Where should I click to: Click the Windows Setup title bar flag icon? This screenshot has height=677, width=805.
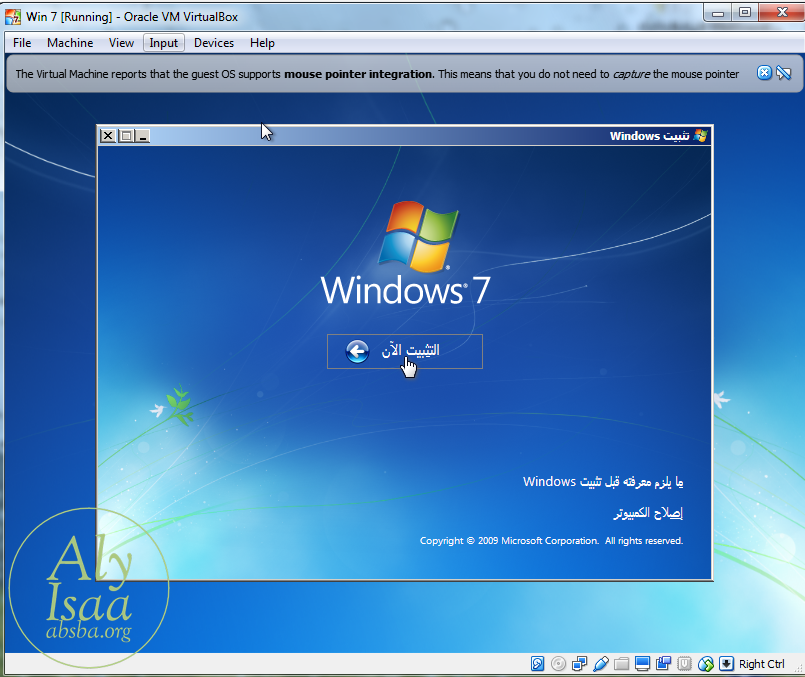pyautogui.click(x=701, y=136)
